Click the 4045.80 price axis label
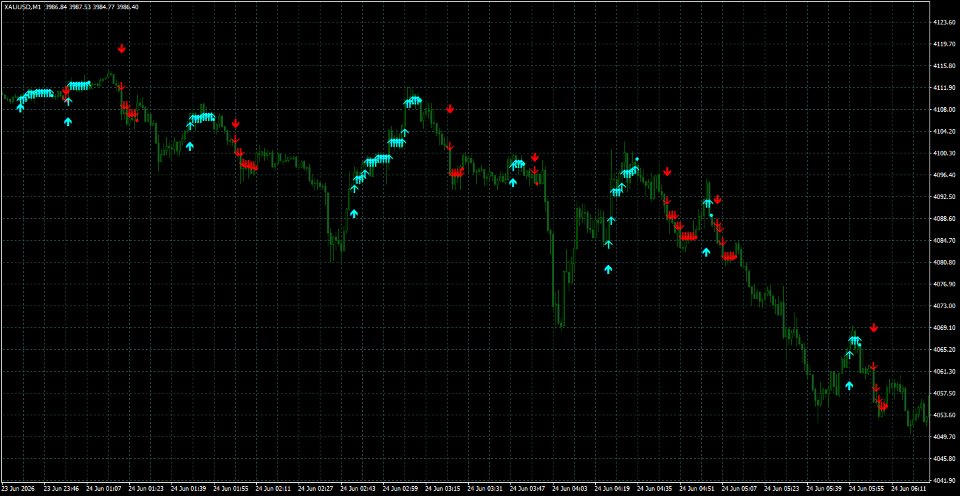960x496 pixels. coord(944,459)
